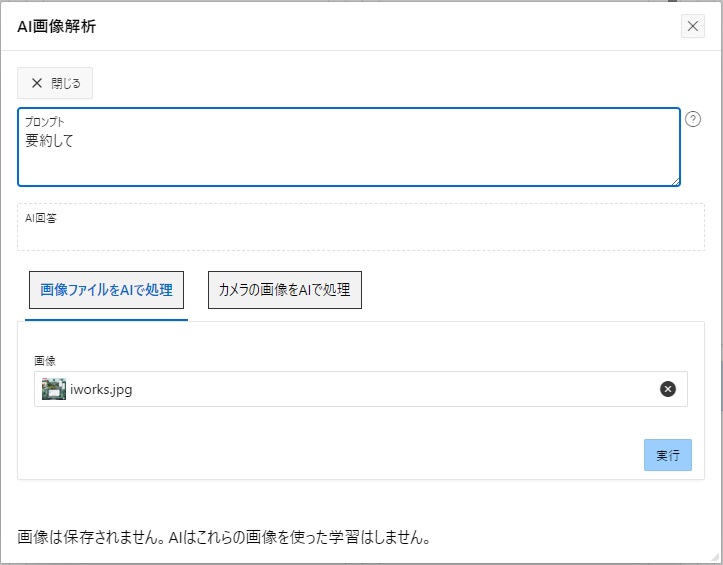Image resolution: width=723 pixels, height=565 pixels.
Task: Close the AI画像解析 dialog with the X icon
Action: [693, 26]
